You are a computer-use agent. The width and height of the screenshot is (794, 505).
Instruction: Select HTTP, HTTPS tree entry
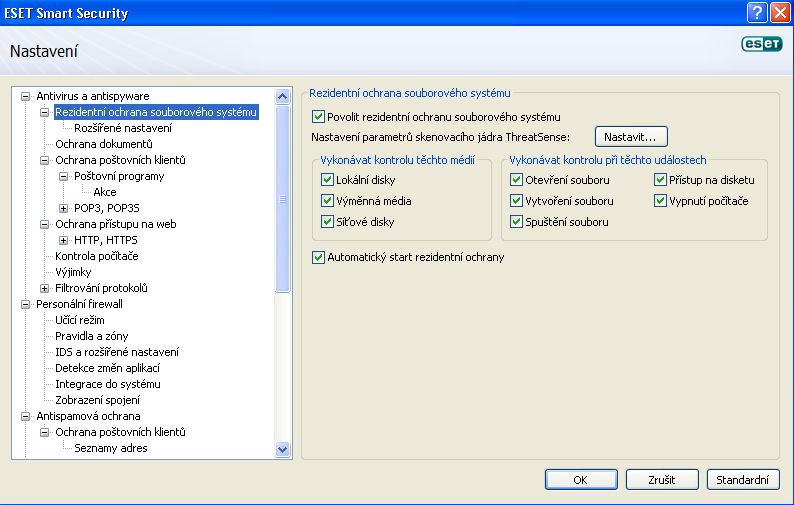pos(106,240)
